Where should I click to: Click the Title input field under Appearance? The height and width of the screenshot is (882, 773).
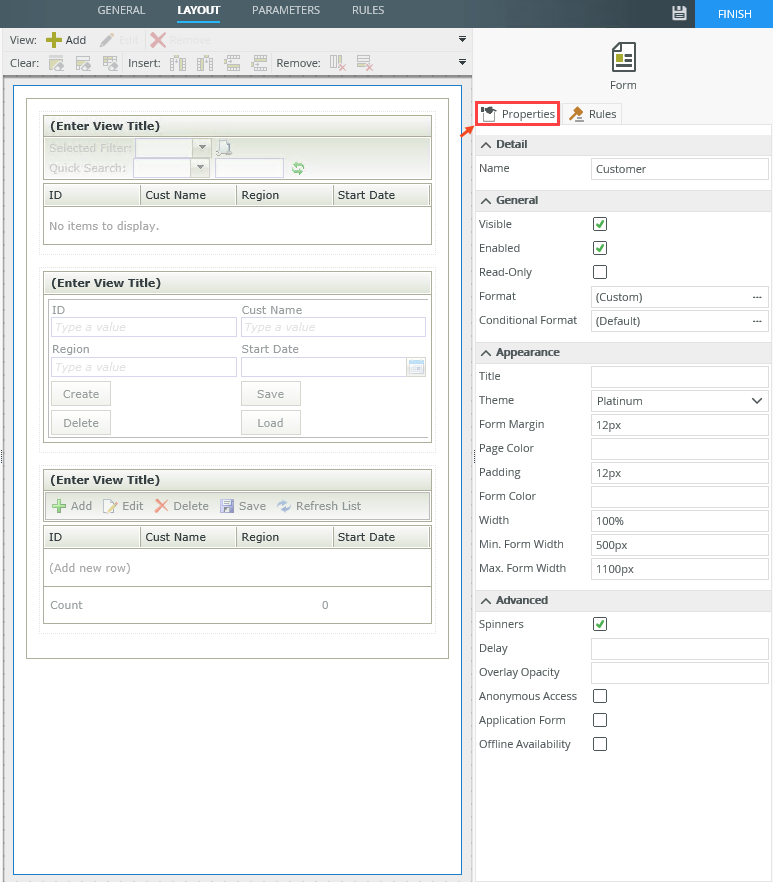680,377
